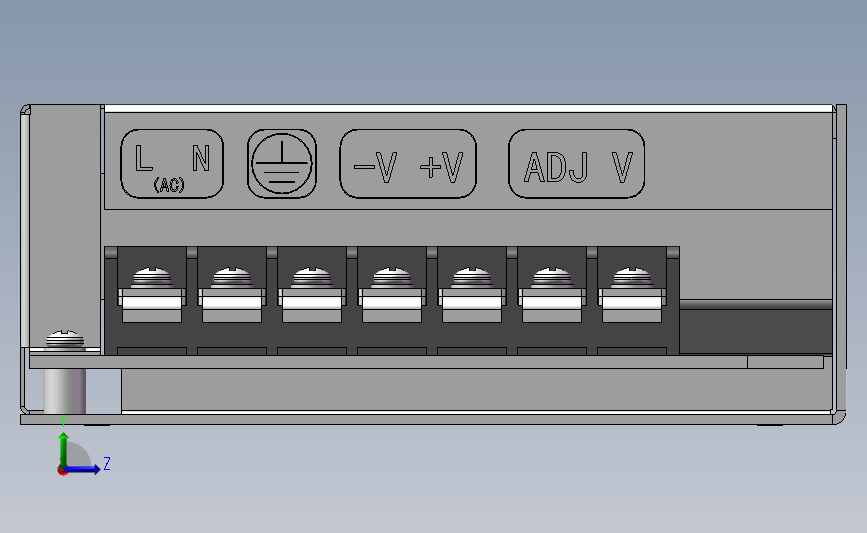The image size is (867, 533).
Task: Select the fifth terminal screw from left
Action: (472, 278)
